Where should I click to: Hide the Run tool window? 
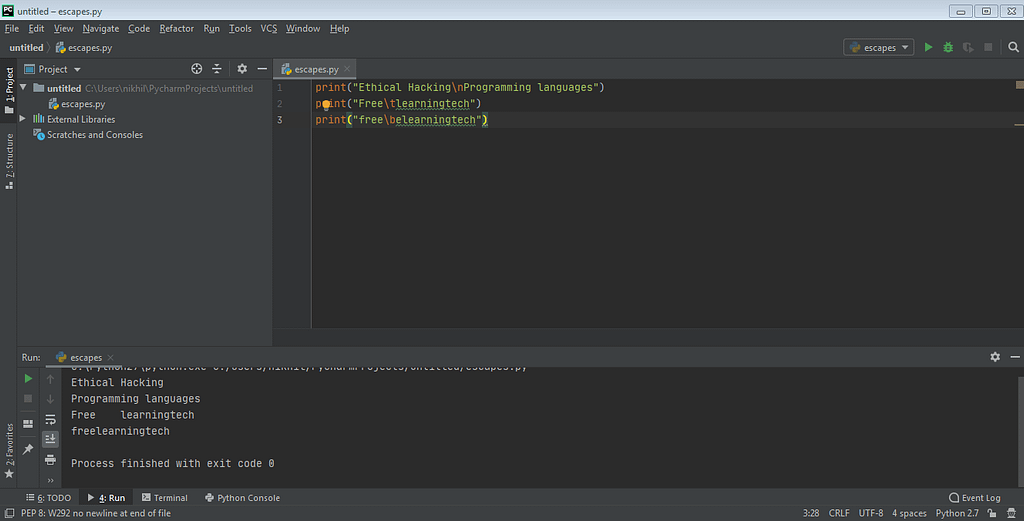click(1015, 356)
